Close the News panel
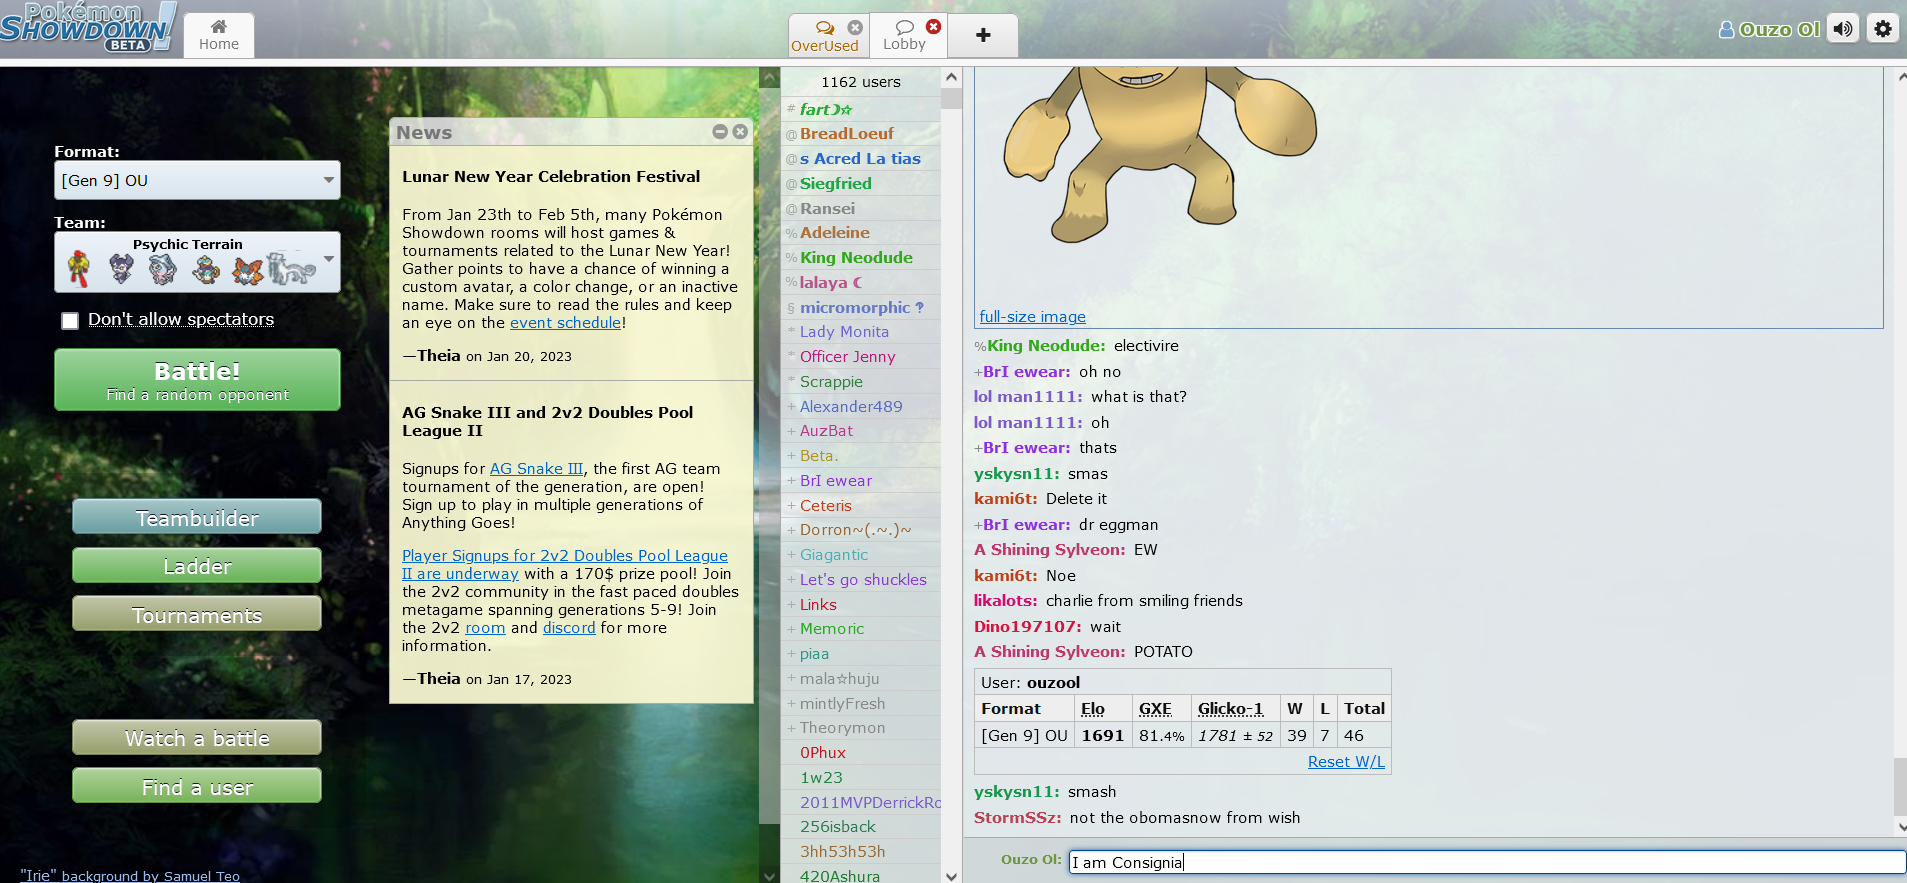 (x=740, y=132)
